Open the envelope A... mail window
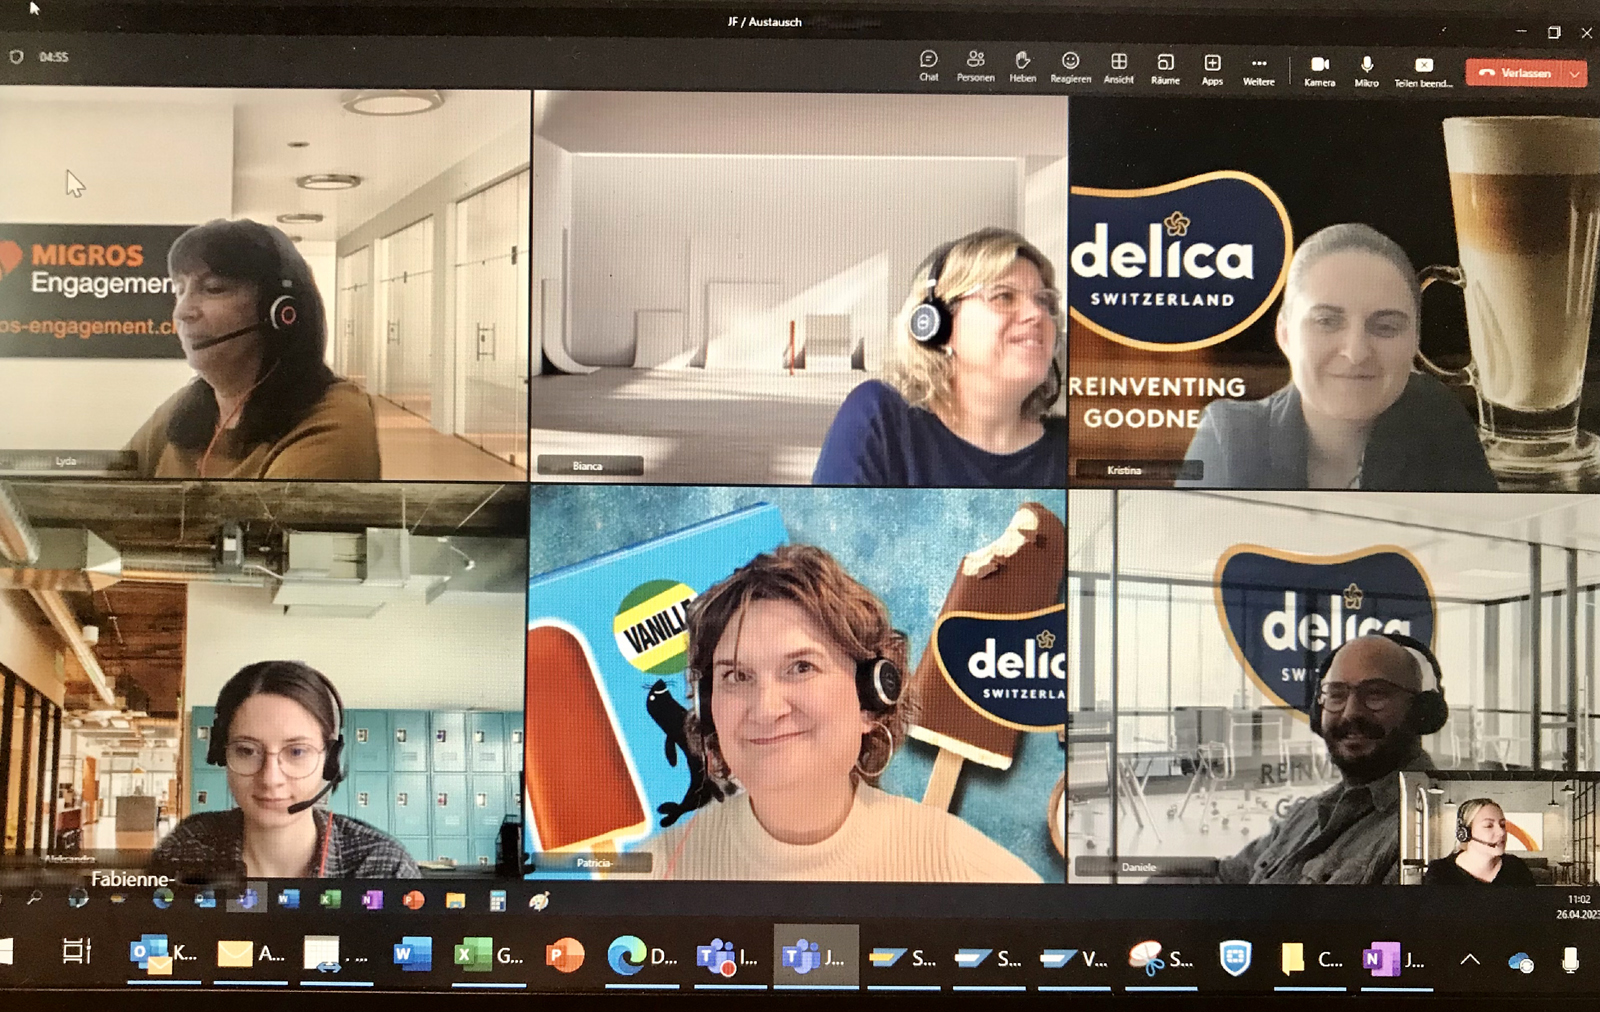This screenshot has width=1600, height=1012. (x=250, y=955)
